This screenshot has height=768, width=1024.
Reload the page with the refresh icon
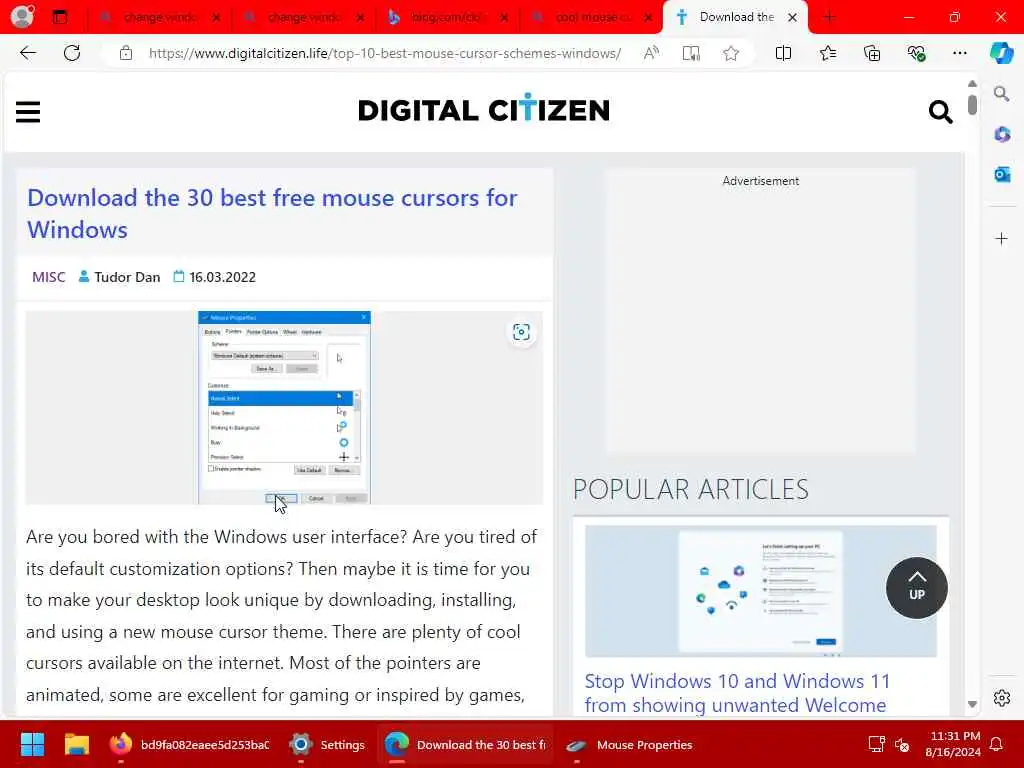[x=72, y=53]
